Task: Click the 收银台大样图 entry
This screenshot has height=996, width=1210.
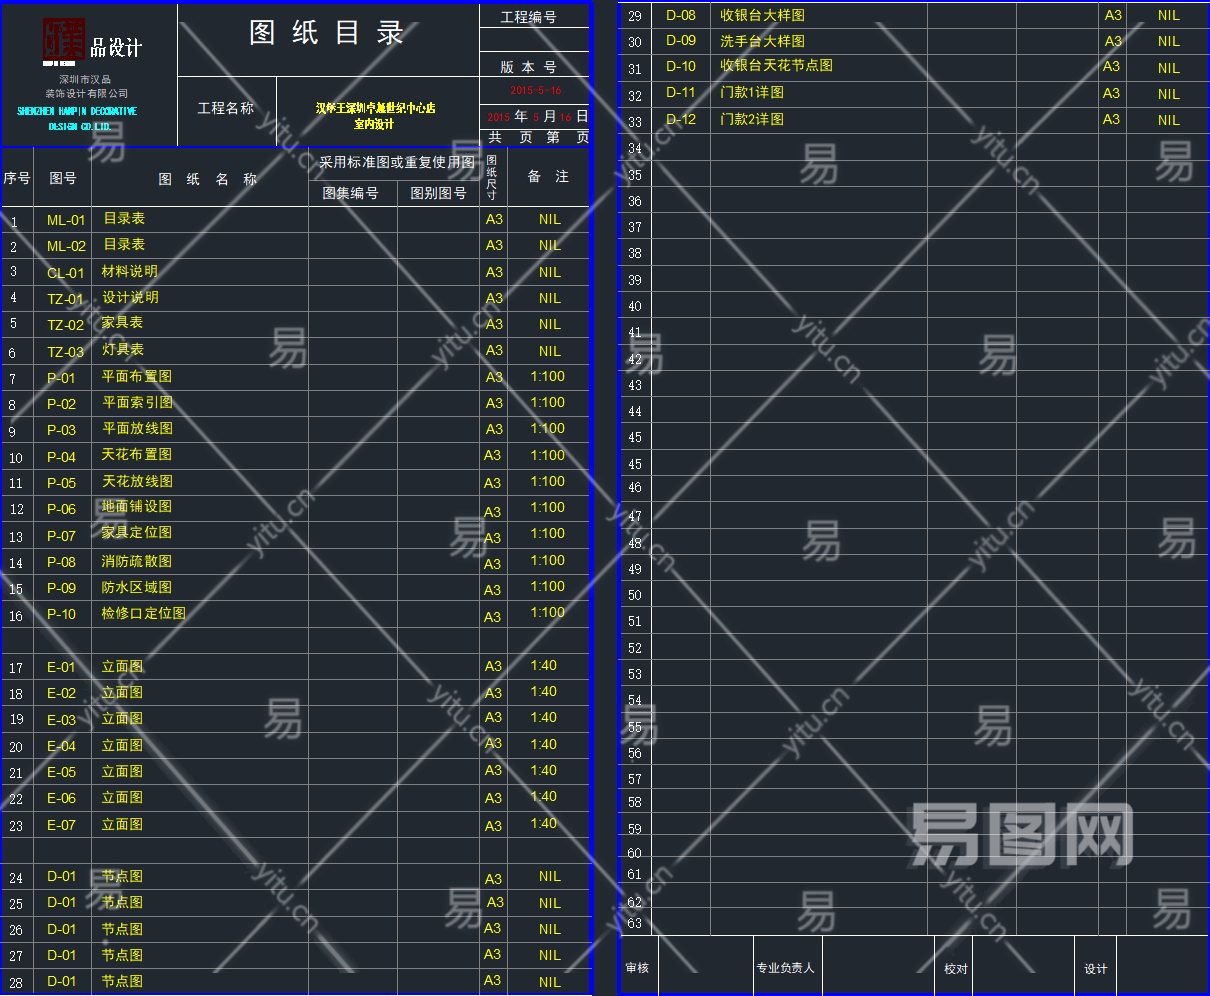Action: 763,15
